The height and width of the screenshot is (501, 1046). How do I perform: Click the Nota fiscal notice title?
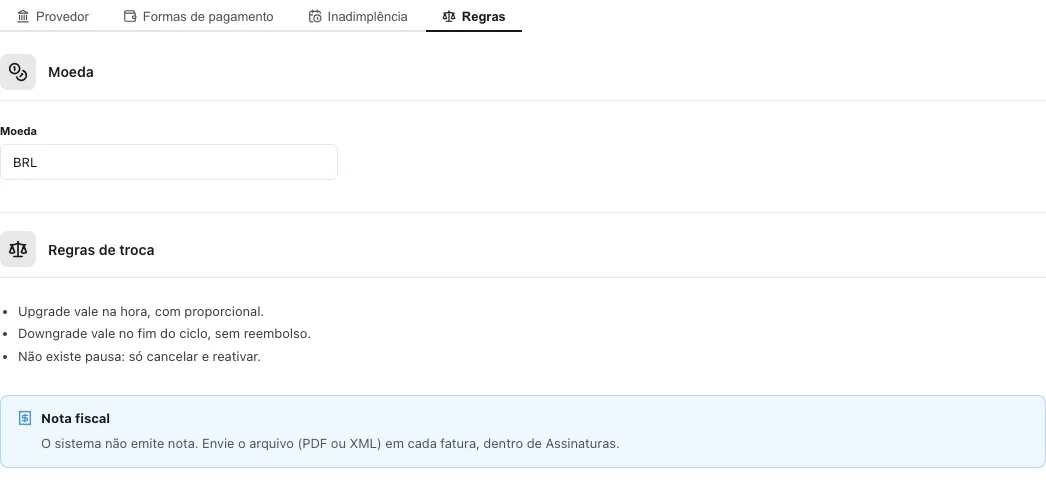point(75,418)
